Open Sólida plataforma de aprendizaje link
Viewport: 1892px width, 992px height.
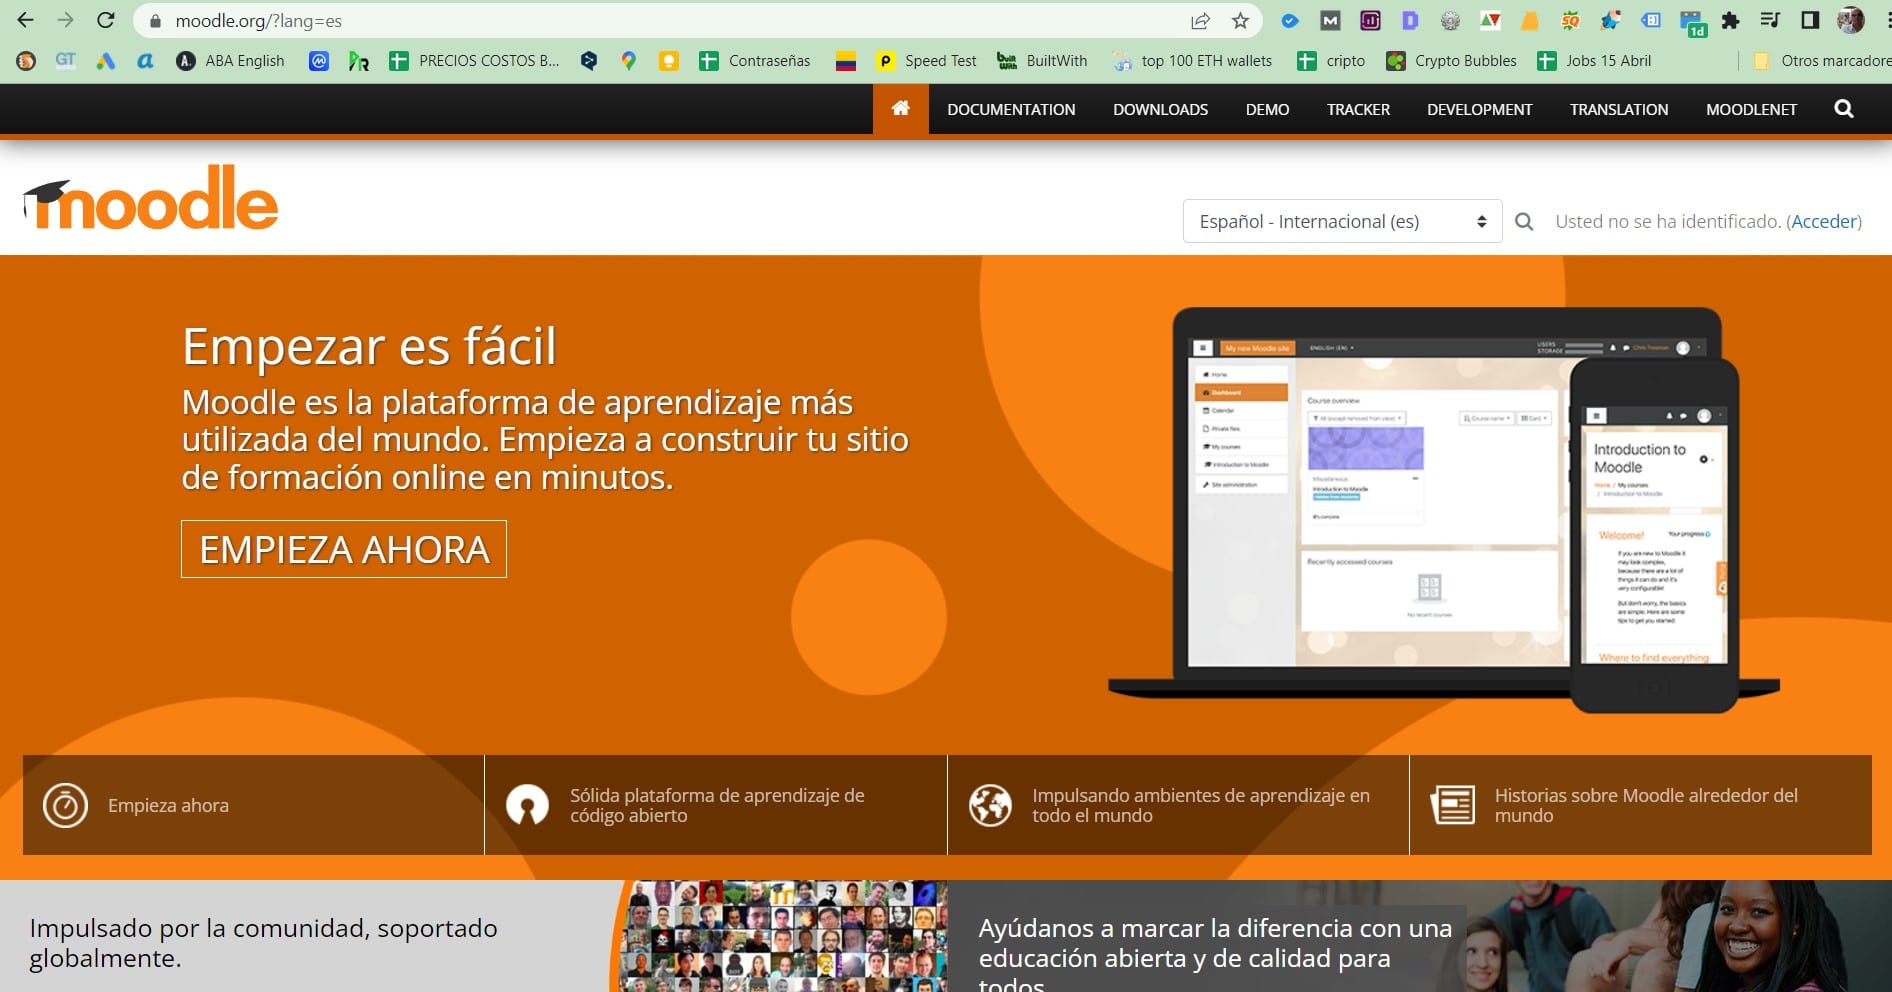[716, 805]
